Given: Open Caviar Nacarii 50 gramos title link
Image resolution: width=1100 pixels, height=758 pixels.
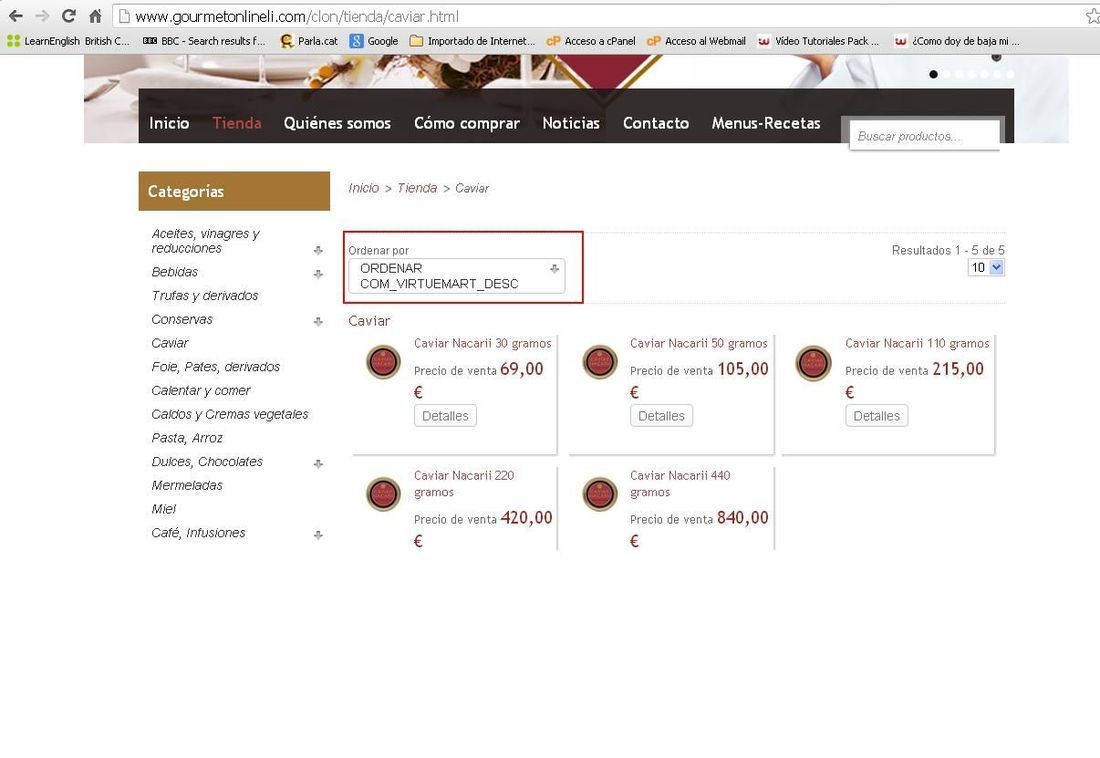Looking at the screenshot, I should [x=699, y=343].
